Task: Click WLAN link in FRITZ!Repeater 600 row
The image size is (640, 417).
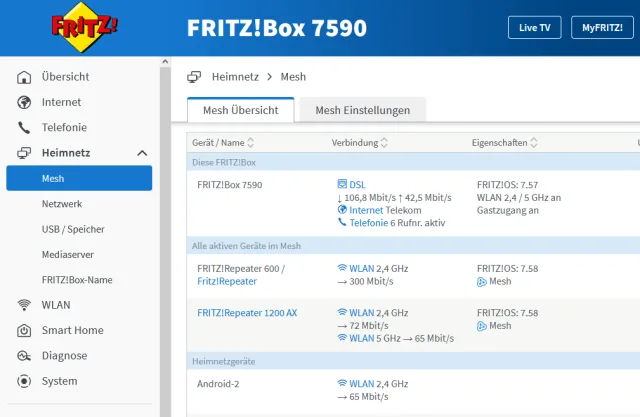Action: click(362, 268)
